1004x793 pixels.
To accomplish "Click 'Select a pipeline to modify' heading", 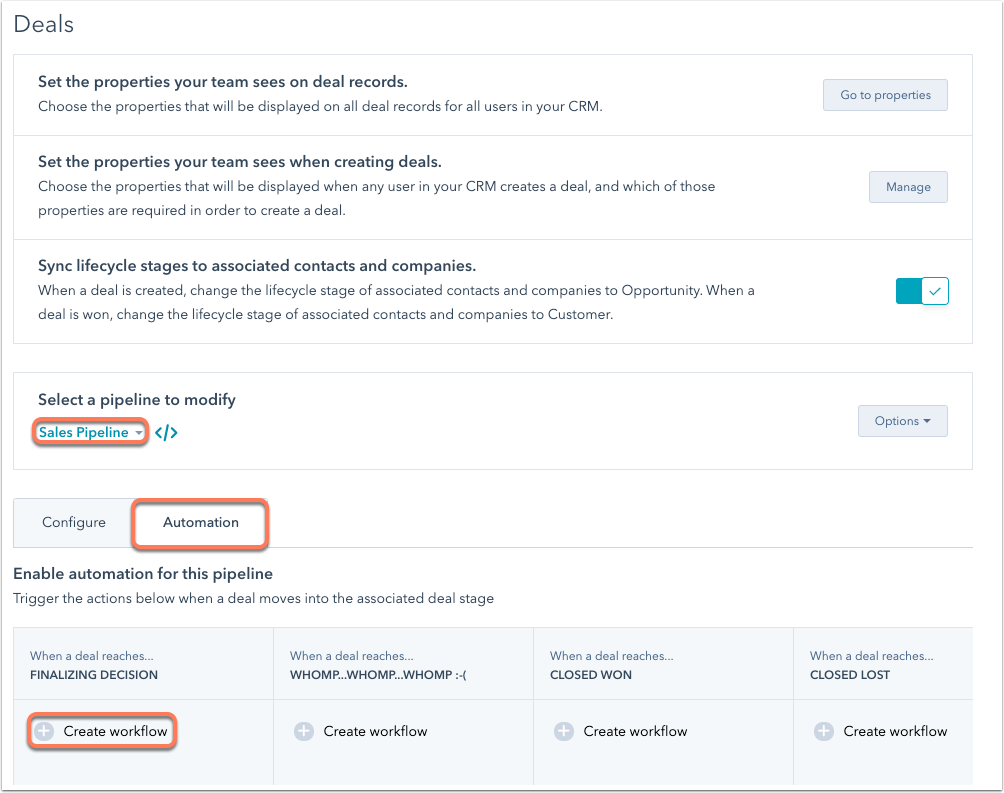I will click(136, 400).
